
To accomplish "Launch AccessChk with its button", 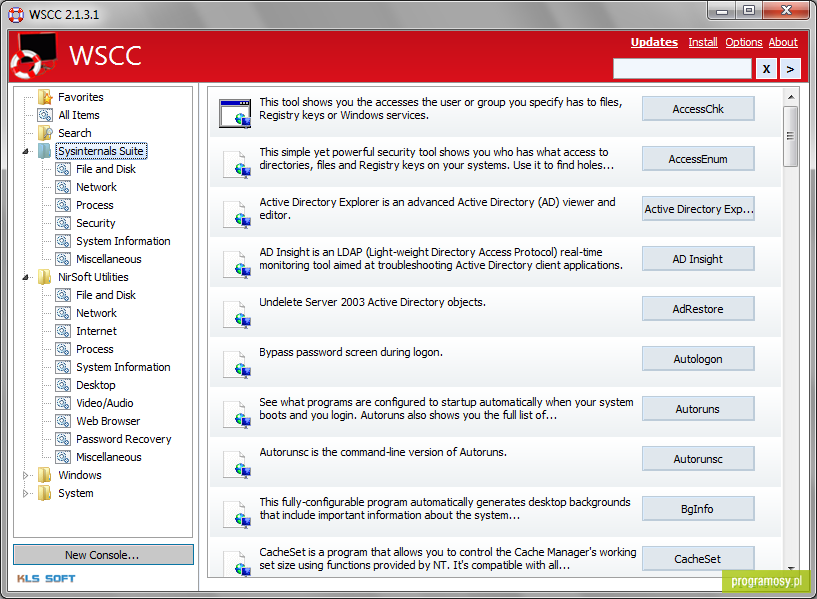I will point(698,109).
